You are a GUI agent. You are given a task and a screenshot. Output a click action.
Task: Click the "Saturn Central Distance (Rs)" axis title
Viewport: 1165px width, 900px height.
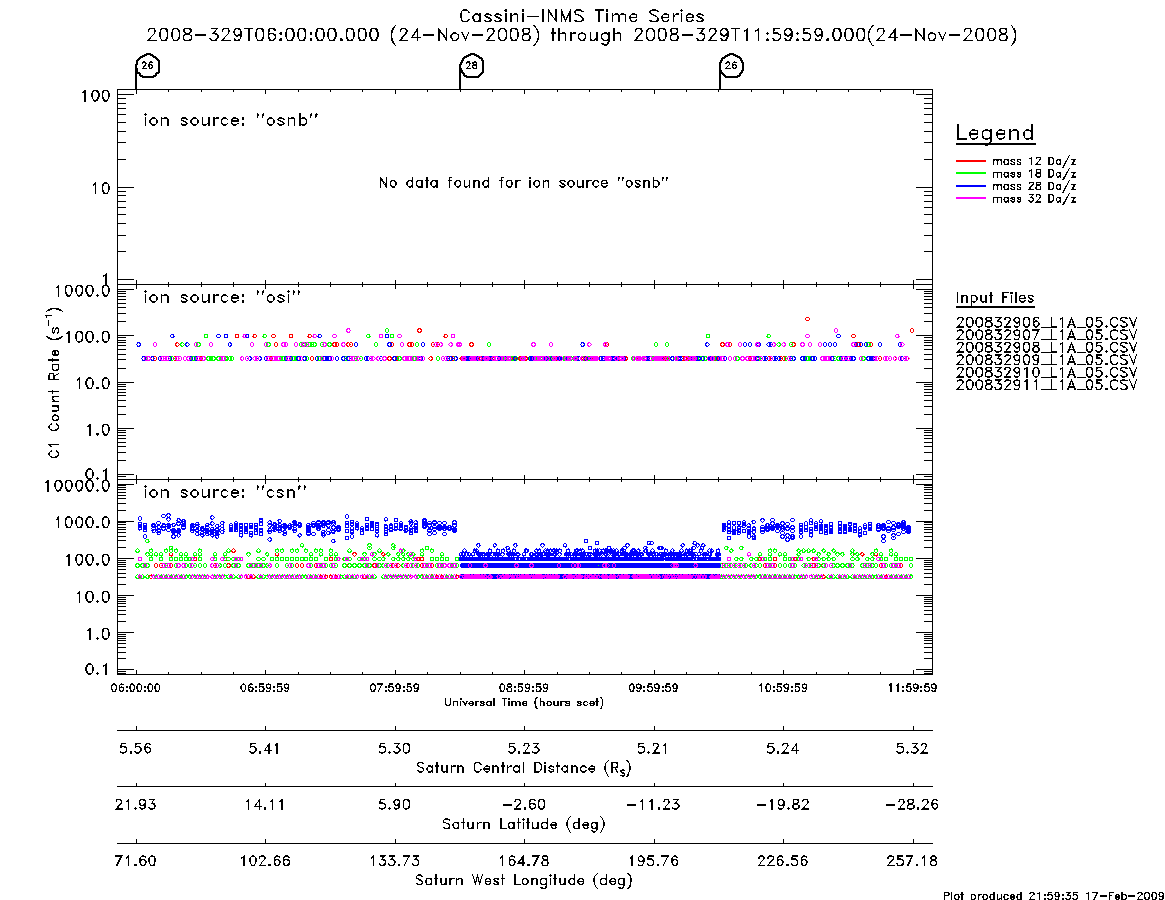[x=524, y=768]
